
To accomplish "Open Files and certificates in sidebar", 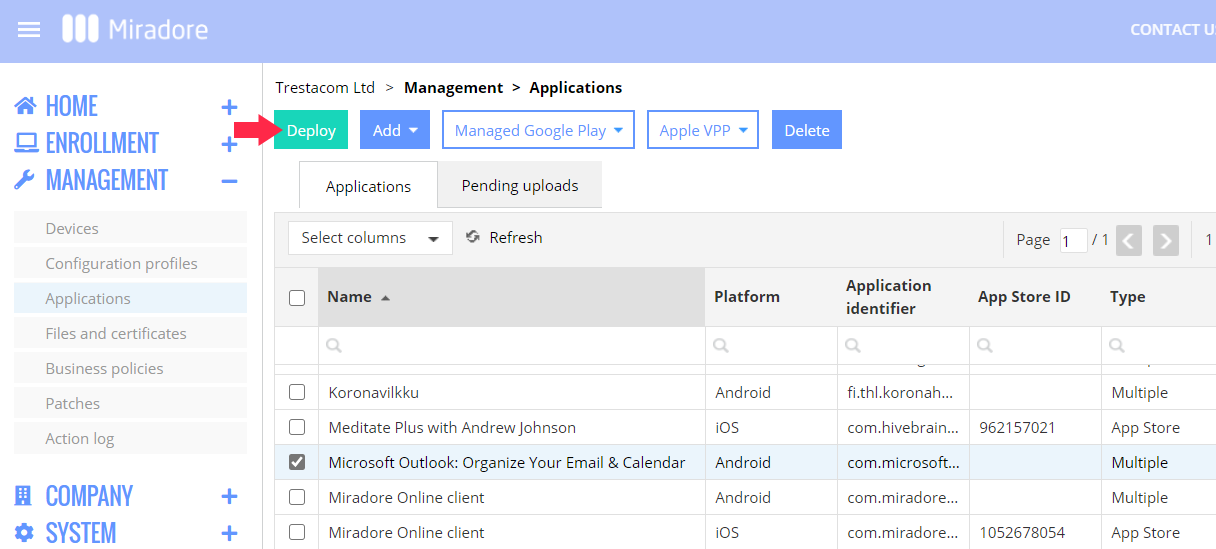I will [130, 333].
